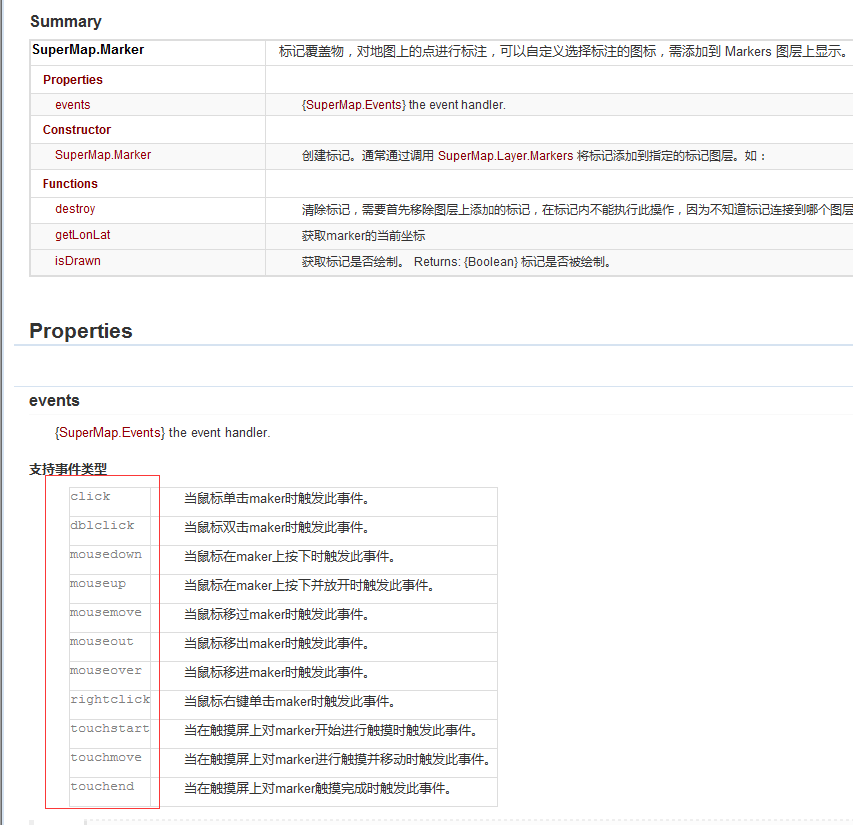The height and width of the screenshot is (825, 853).
Task: Follow SuperMap.Events link under events heading
Action: tap(109, 433)
